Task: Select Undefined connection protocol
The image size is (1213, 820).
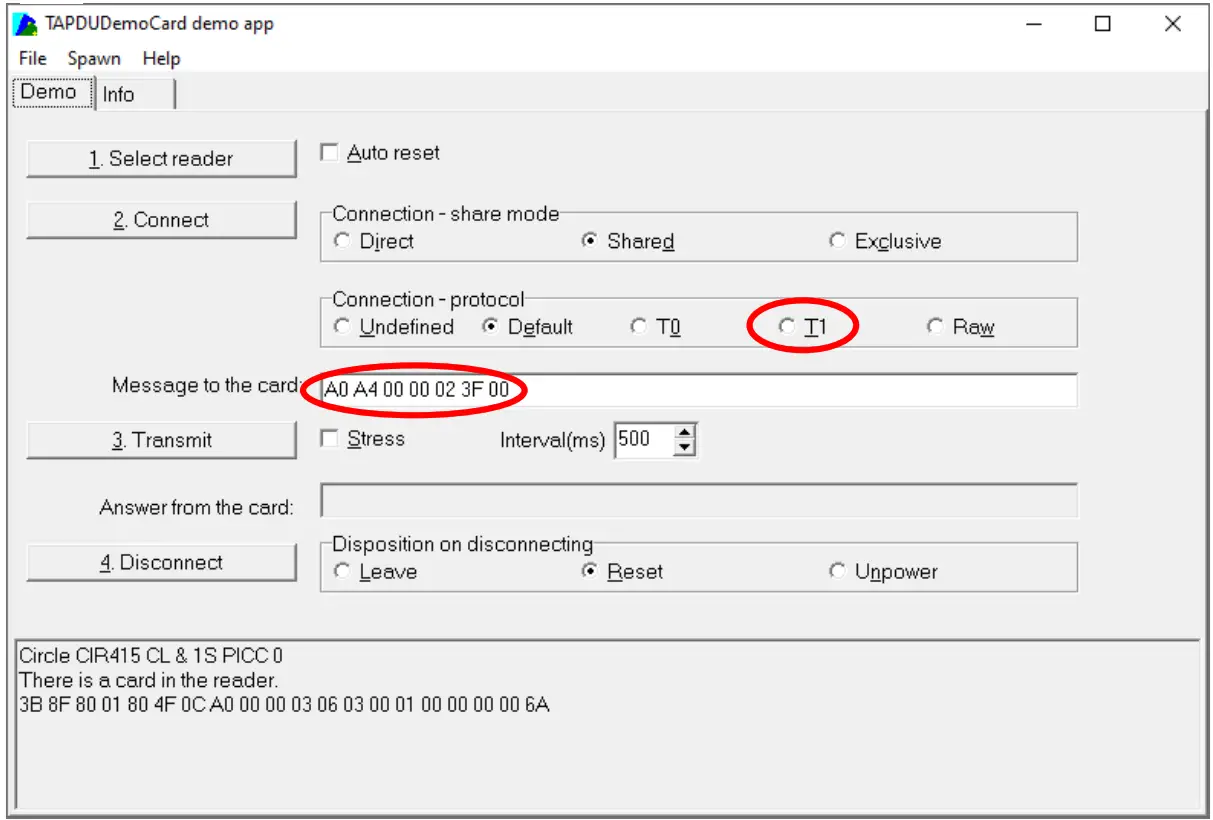Action: pos(394,327)
